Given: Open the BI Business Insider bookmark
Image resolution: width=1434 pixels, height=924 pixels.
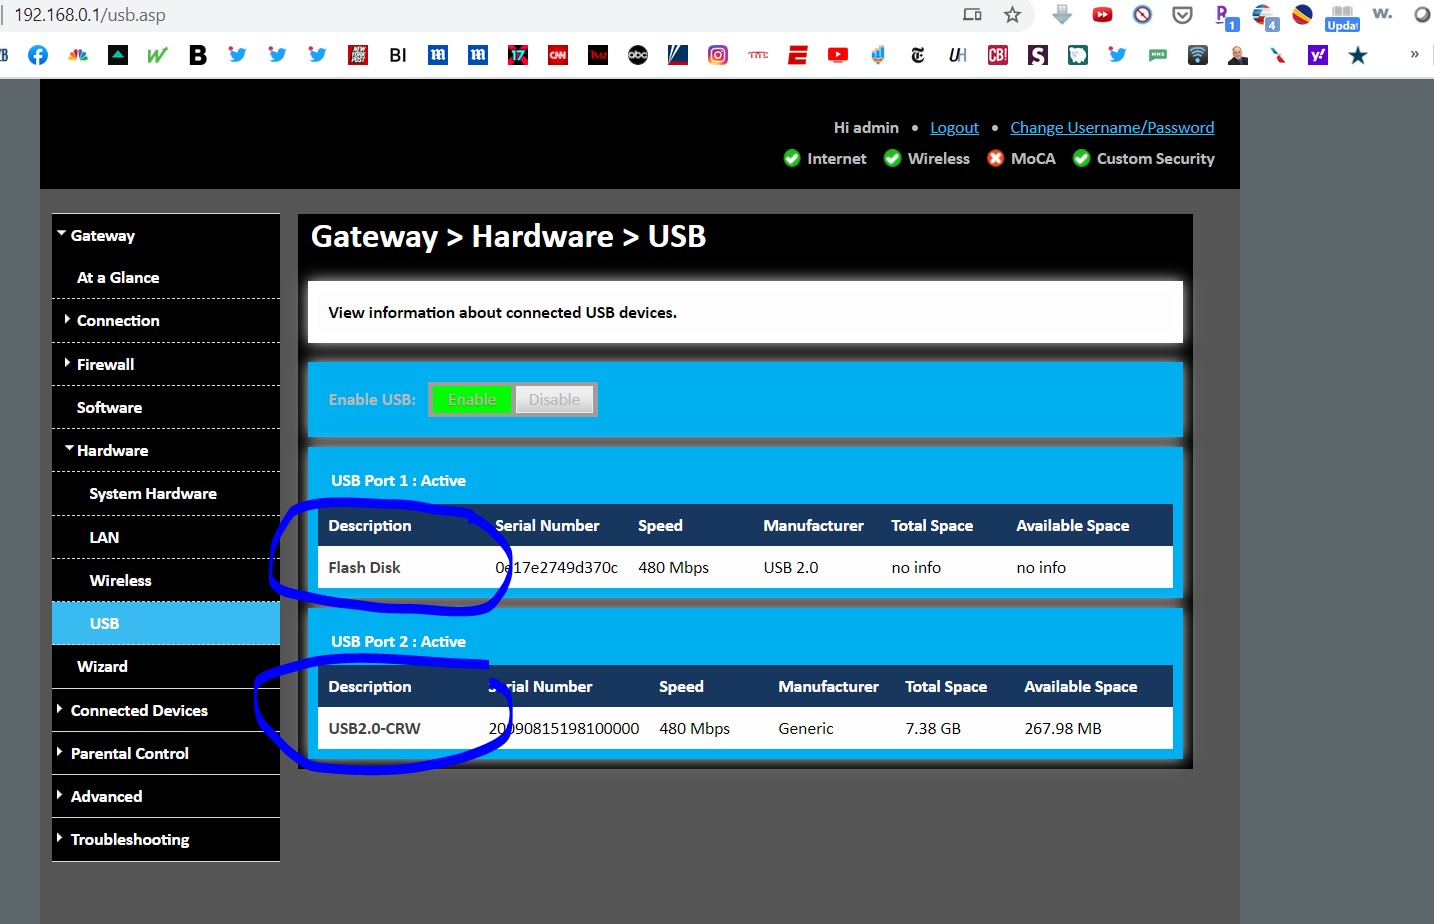Looking at the screenshot, I should tap(398, 55).
